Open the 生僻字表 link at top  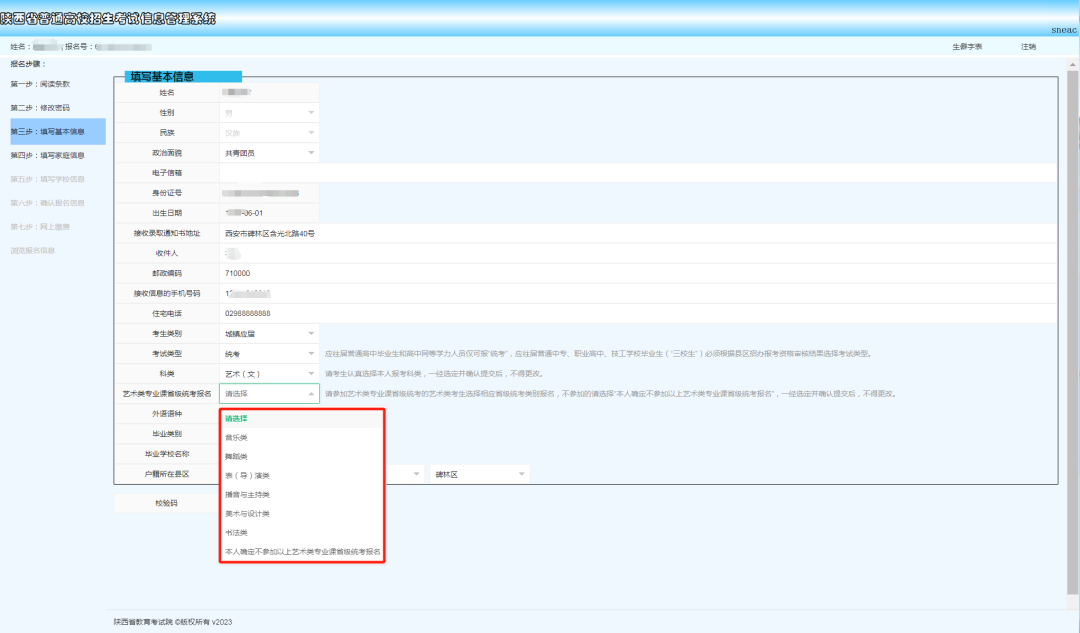coord(967,47)
